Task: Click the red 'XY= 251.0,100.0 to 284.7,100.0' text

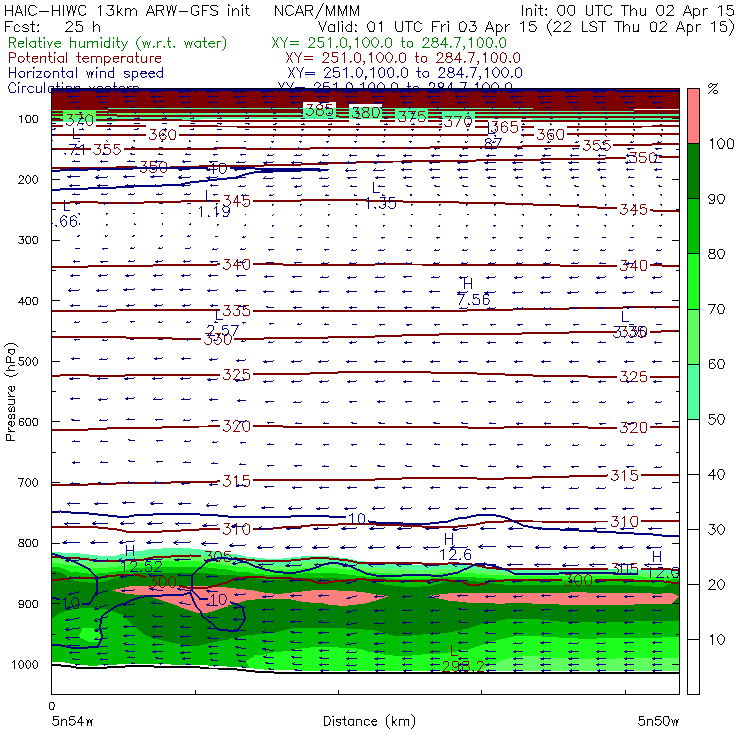Action: 403,58
